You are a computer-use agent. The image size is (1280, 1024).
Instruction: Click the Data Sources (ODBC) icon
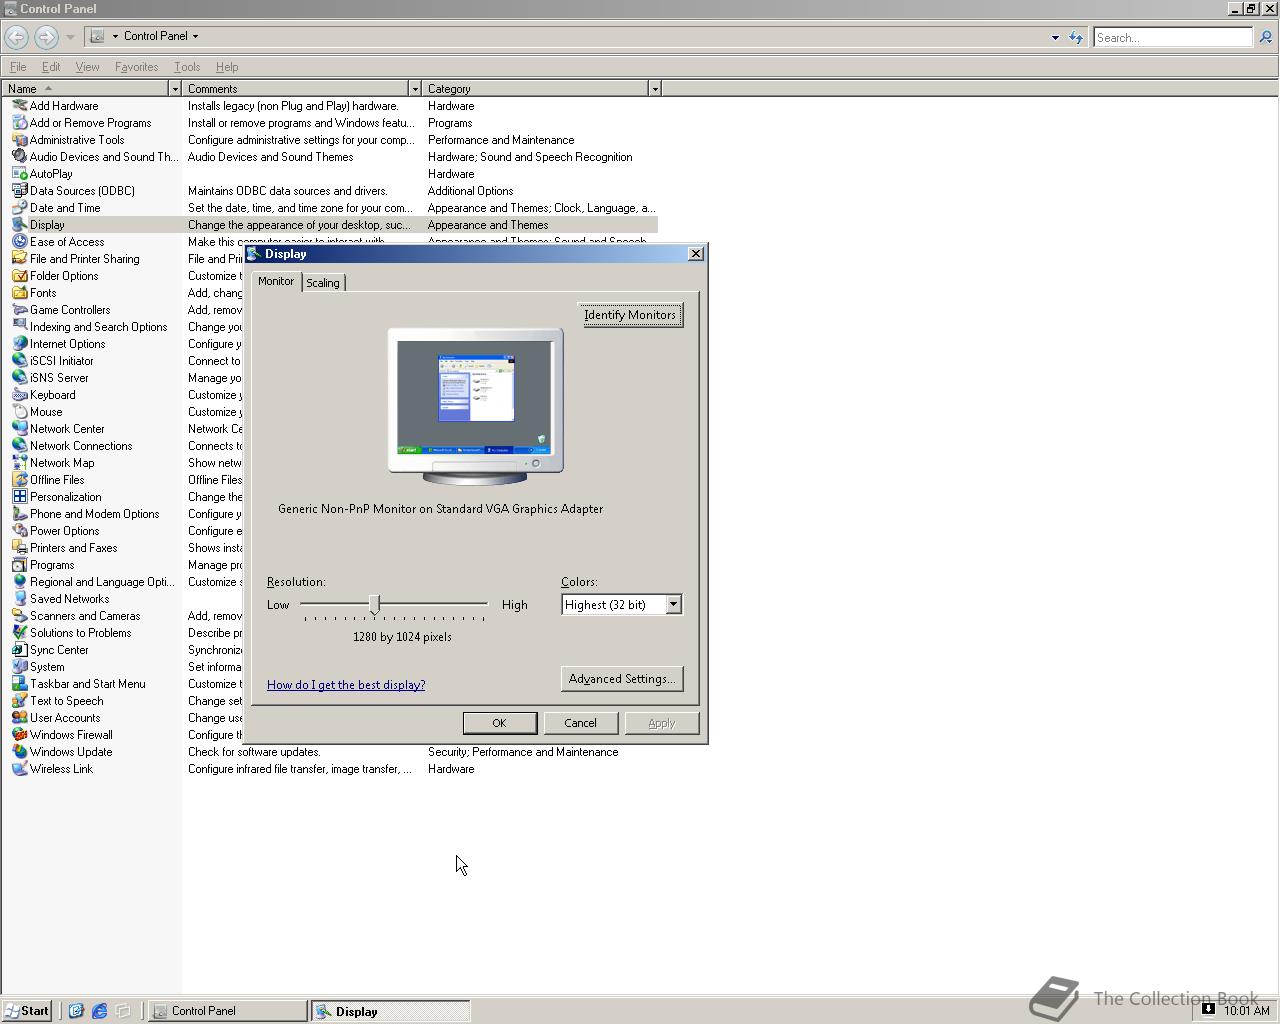pos(19,191)
